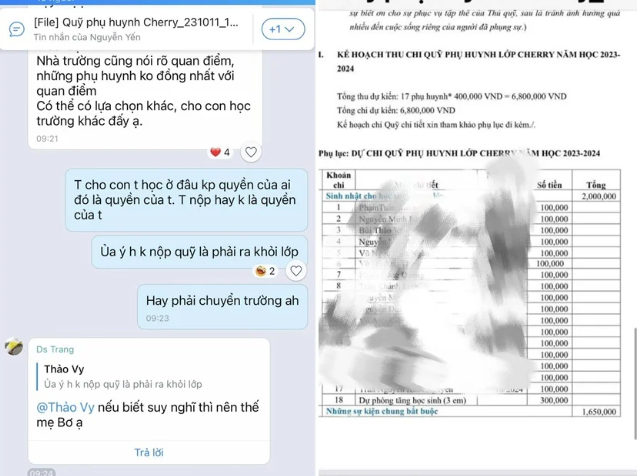View the 2 laughing emoji reactions
Image resolution: width=638 pixels, height=476 pixels.
tap(265, 271)
